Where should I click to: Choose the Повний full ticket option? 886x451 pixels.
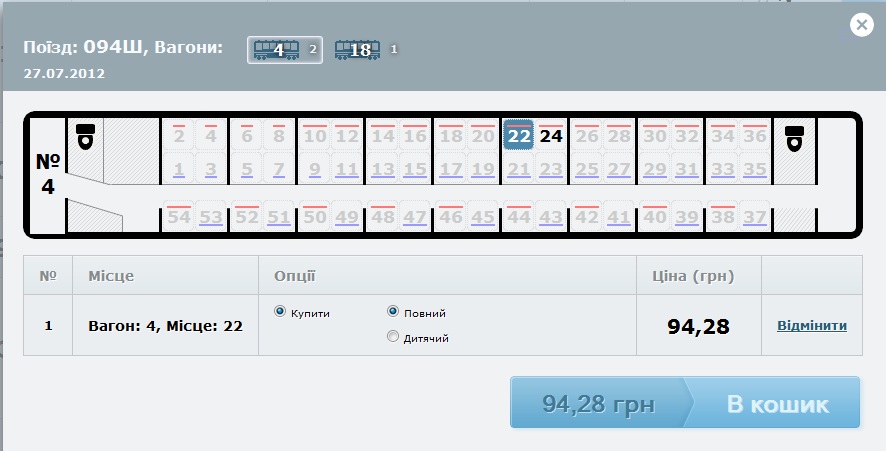click(392, 312)
